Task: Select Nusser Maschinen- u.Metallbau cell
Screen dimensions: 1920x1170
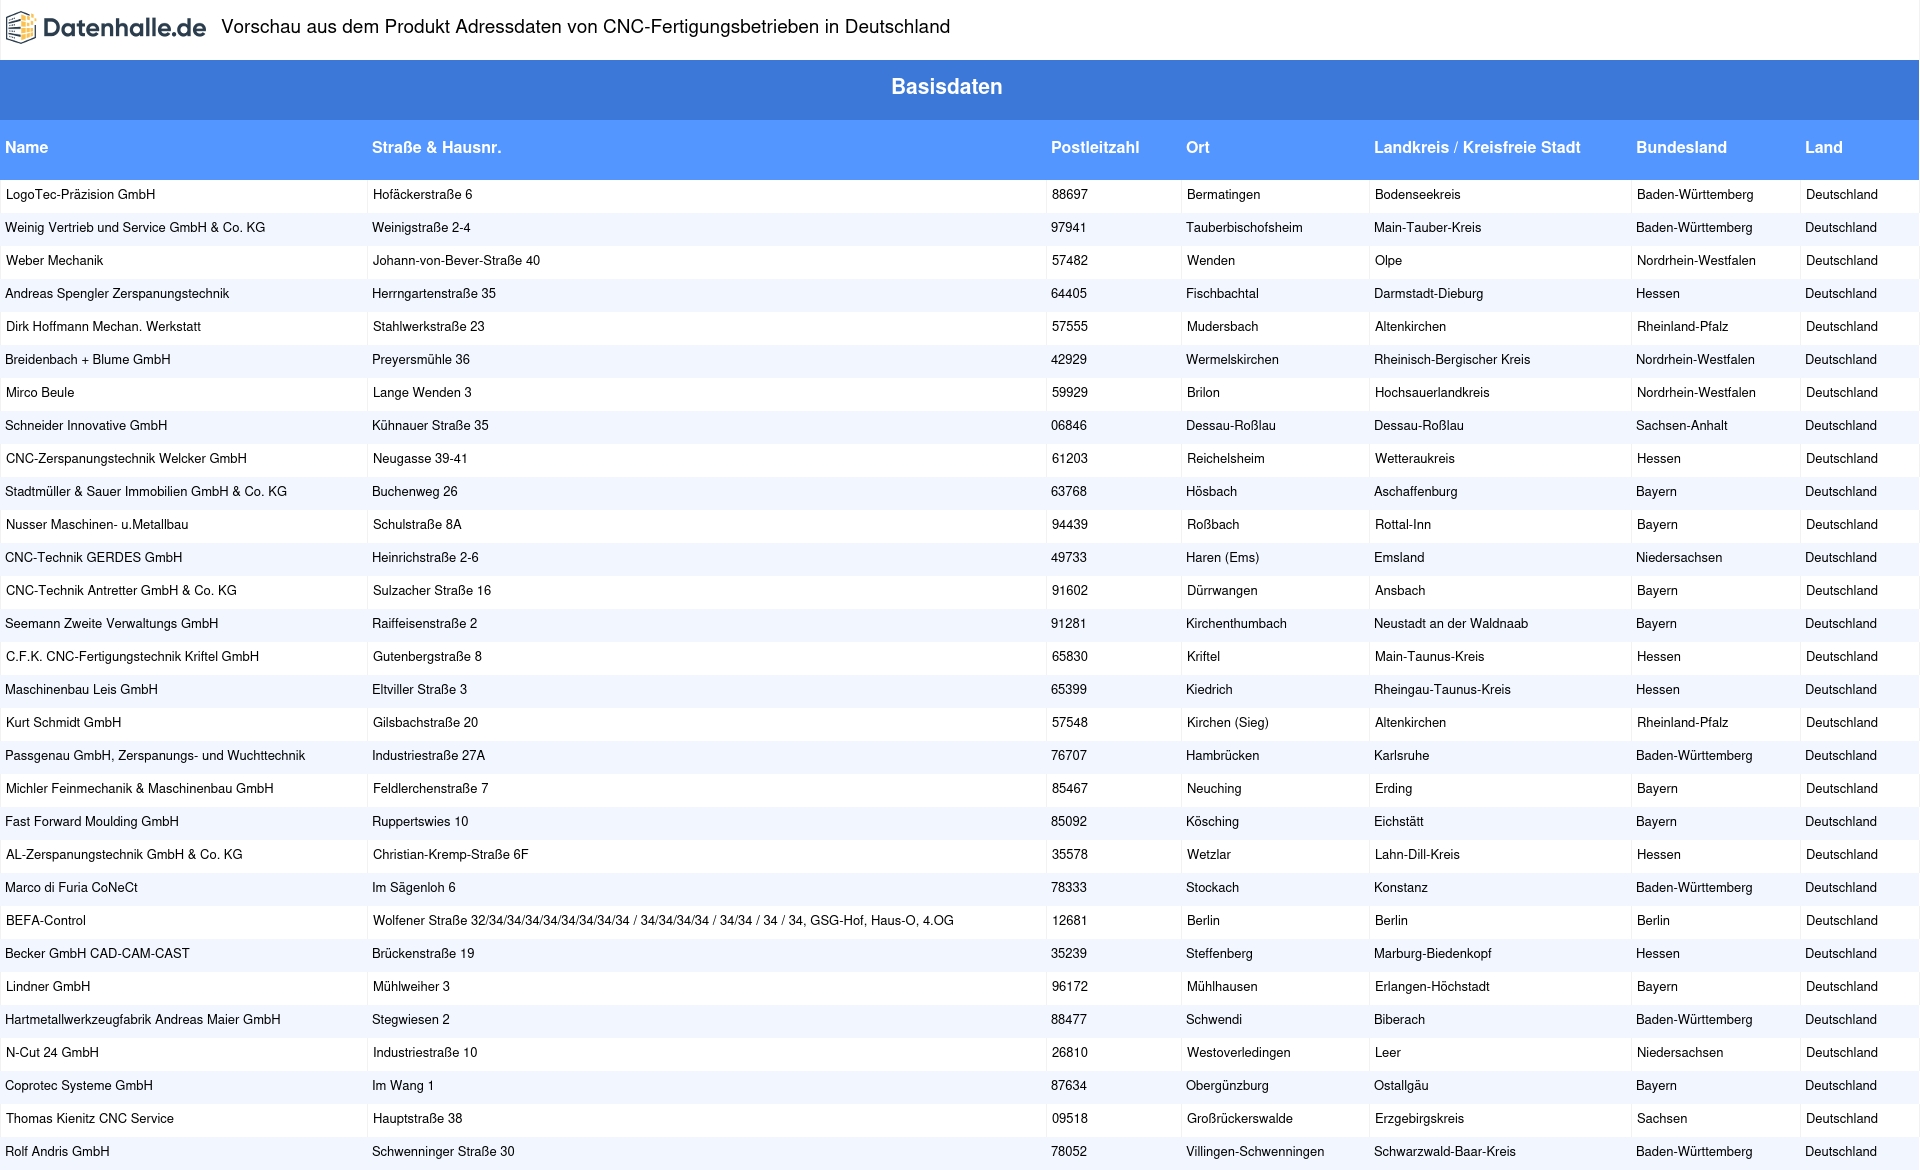Action: tap(97, 524)
